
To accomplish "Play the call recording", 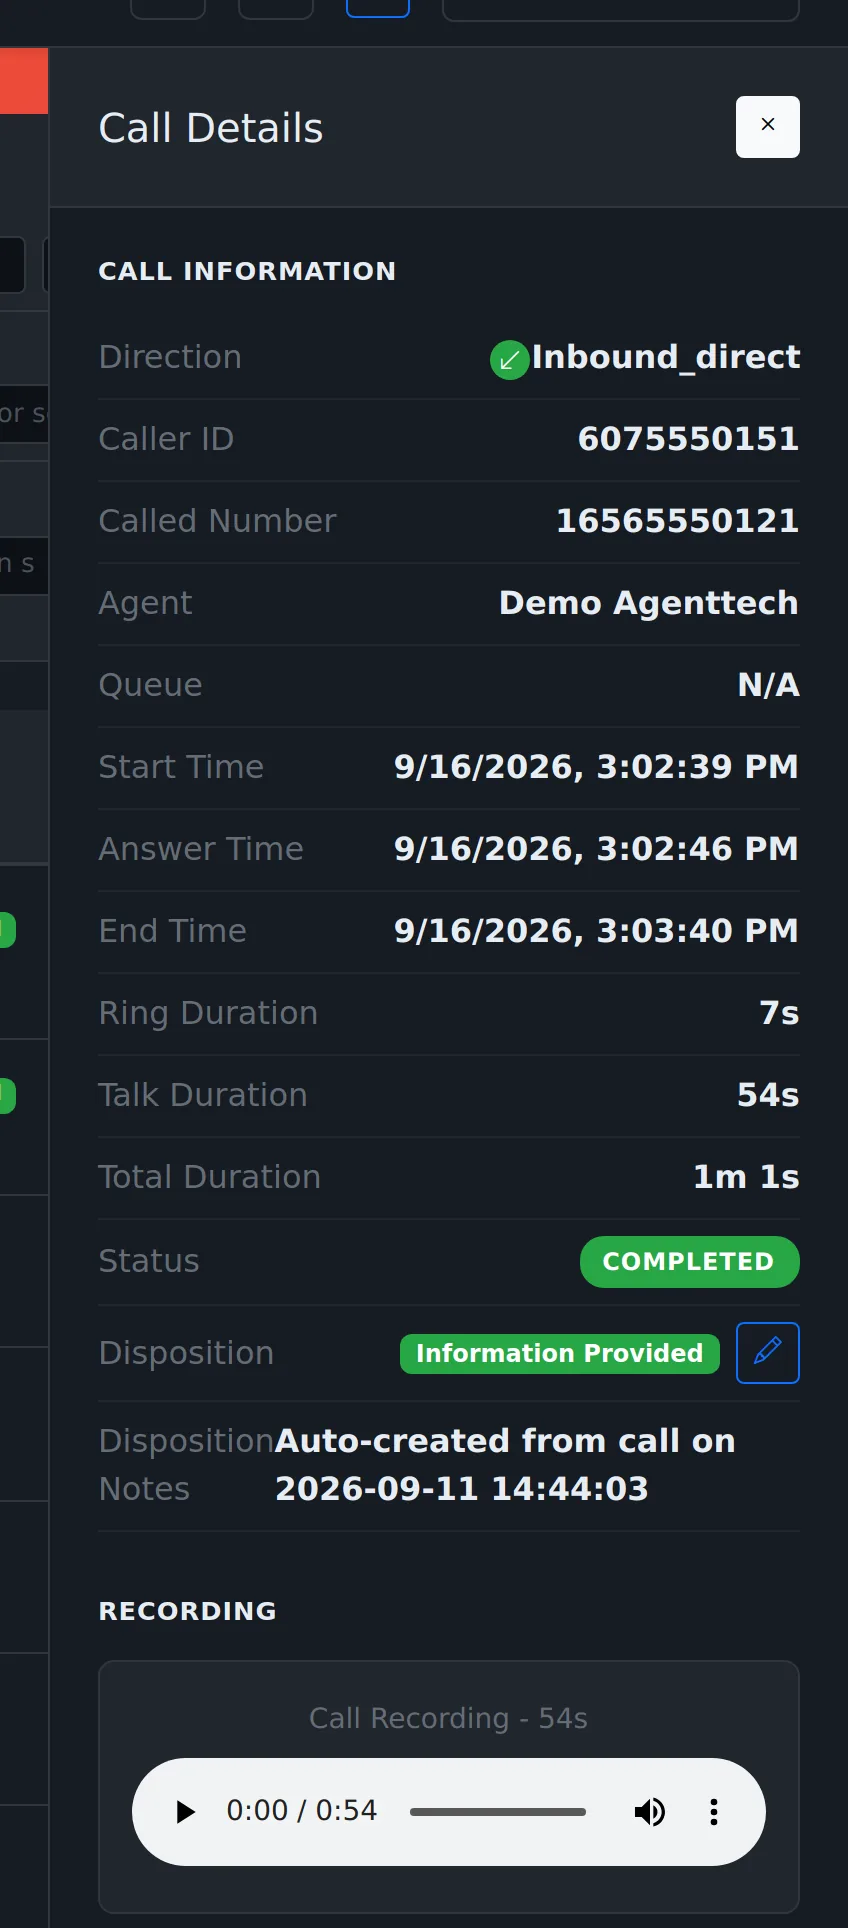I will coord(185,1812).
